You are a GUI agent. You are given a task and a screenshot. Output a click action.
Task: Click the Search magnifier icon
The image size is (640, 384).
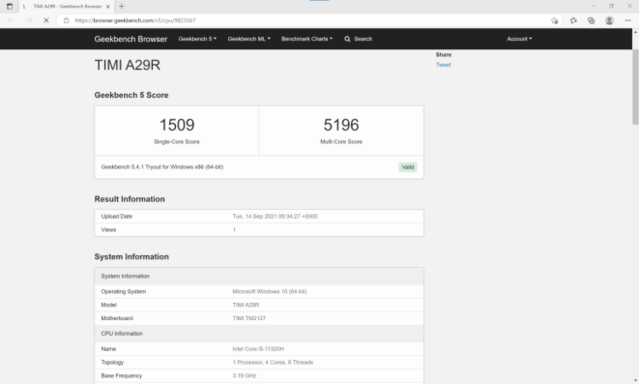click(347, 39)
